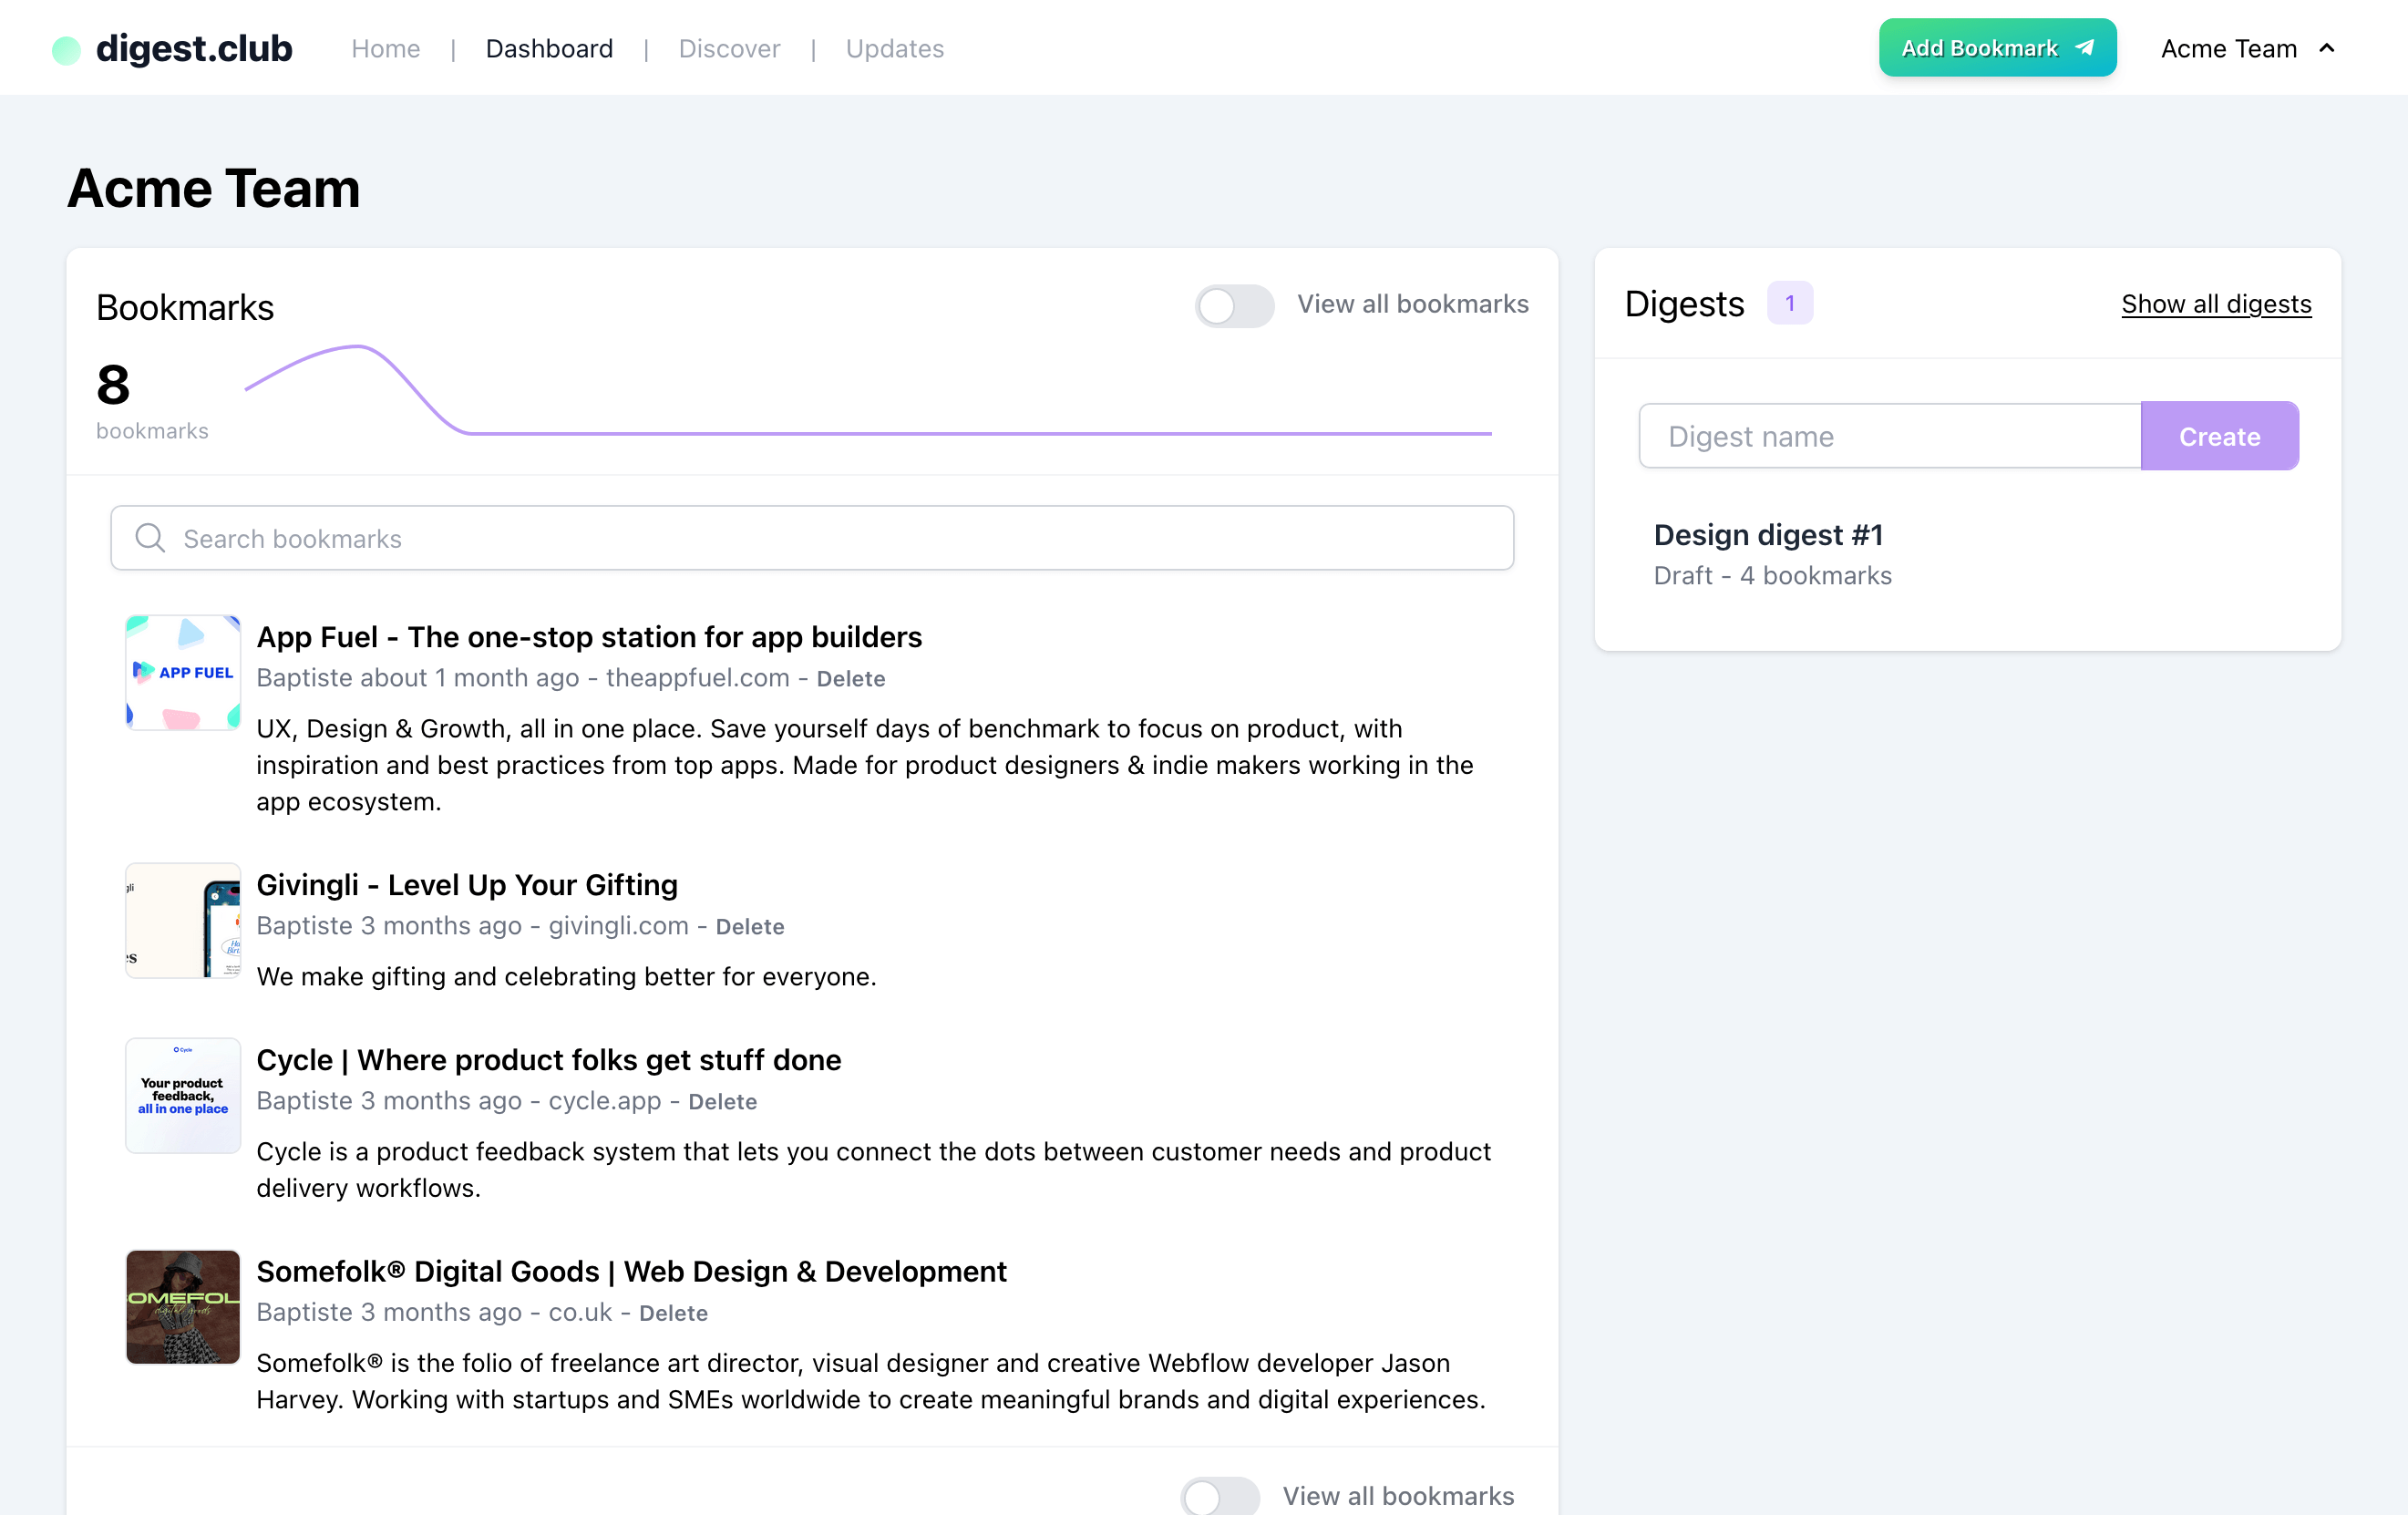Click the Digests count badge showing 1
The height and width of the screenshot is (1515, 2408).
[x=1789, y=303]
